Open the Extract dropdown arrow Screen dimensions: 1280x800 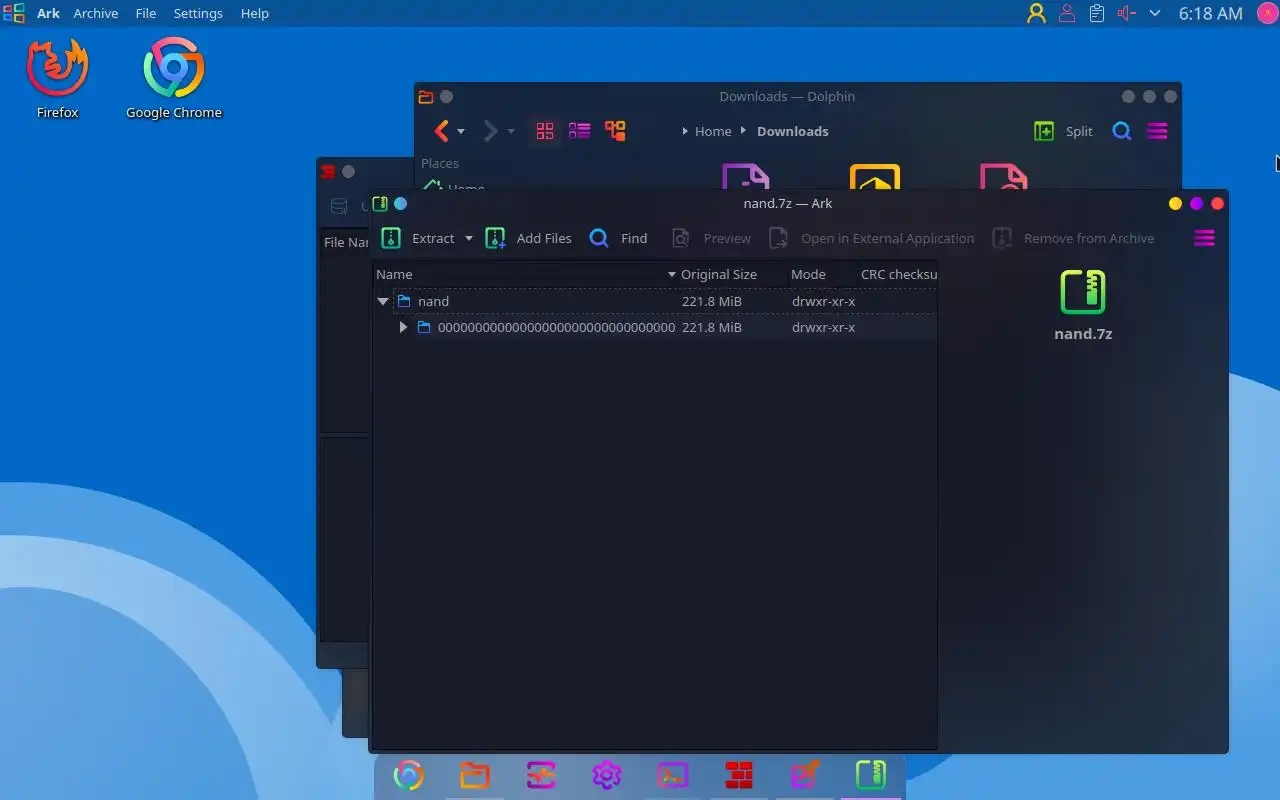click(468, 239)
